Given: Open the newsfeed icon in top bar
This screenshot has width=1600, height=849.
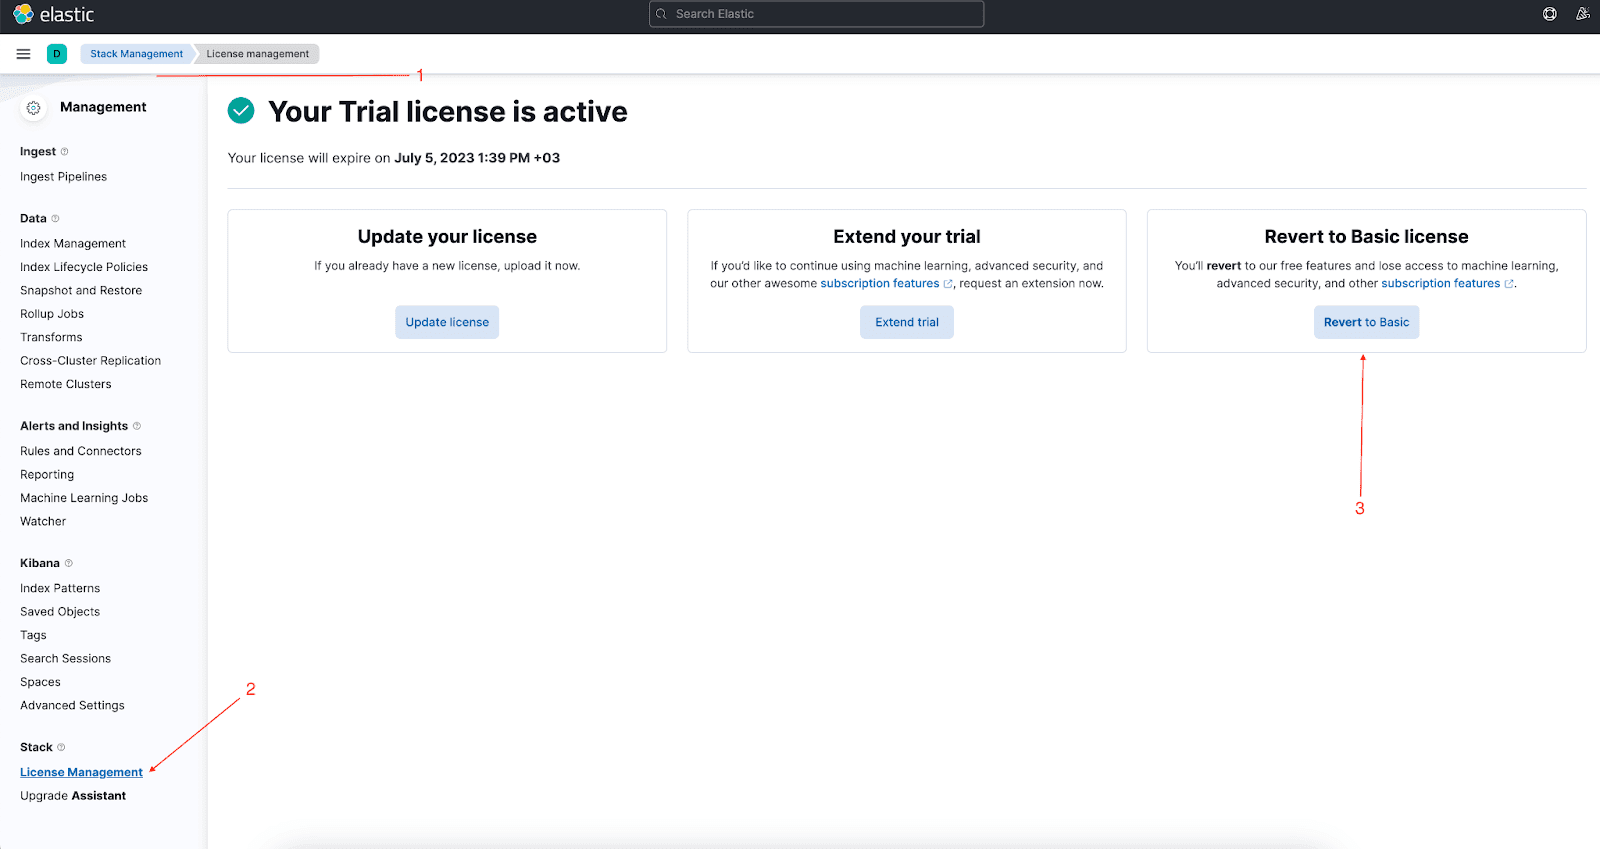Looking at the screenshot, I should pos(1583,14).
